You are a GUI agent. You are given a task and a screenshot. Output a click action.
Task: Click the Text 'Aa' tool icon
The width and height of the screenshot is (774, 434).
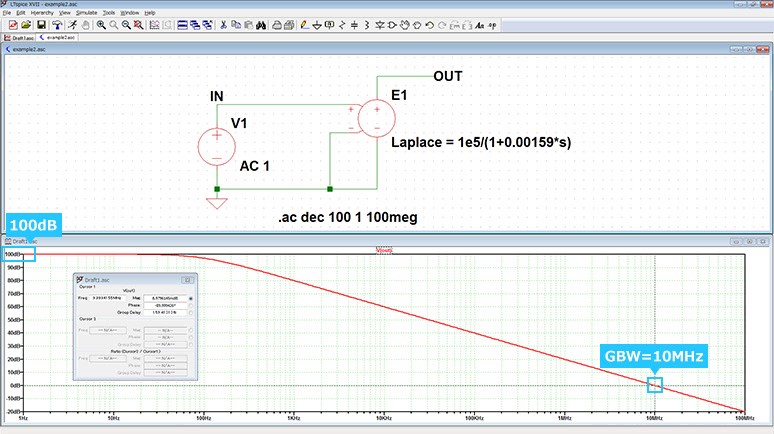[479, 24]
